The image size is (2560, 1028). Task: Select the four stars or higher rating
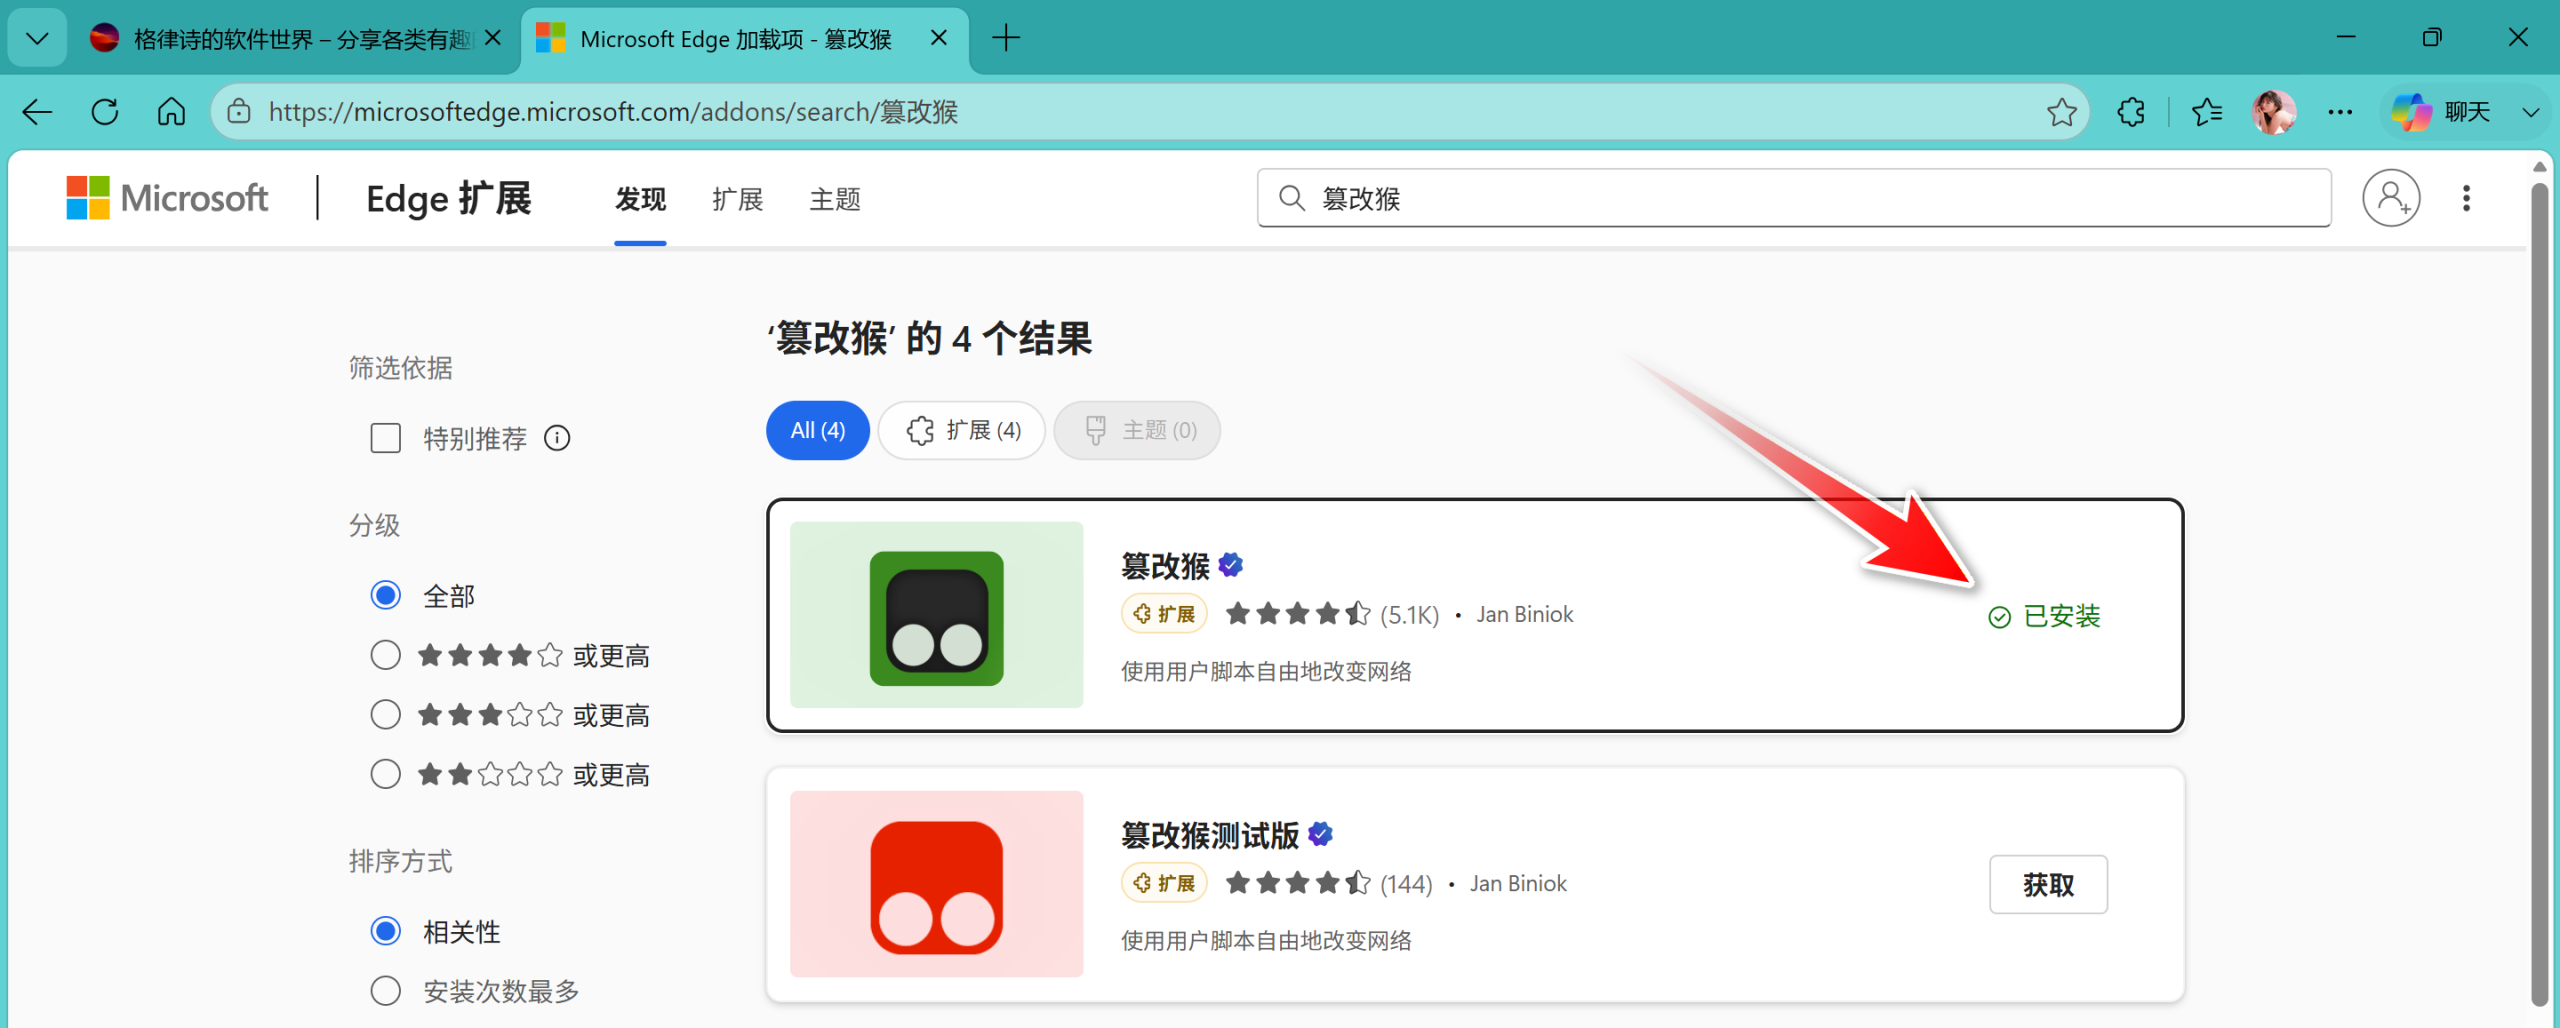coord(385,655)
